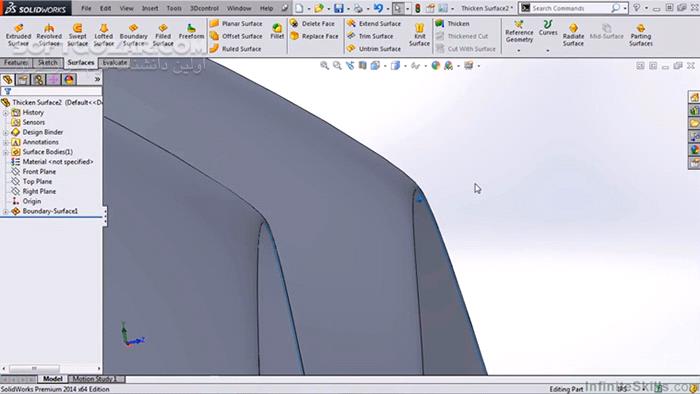Click the Zoom to Fit icon

pos(324,66)
